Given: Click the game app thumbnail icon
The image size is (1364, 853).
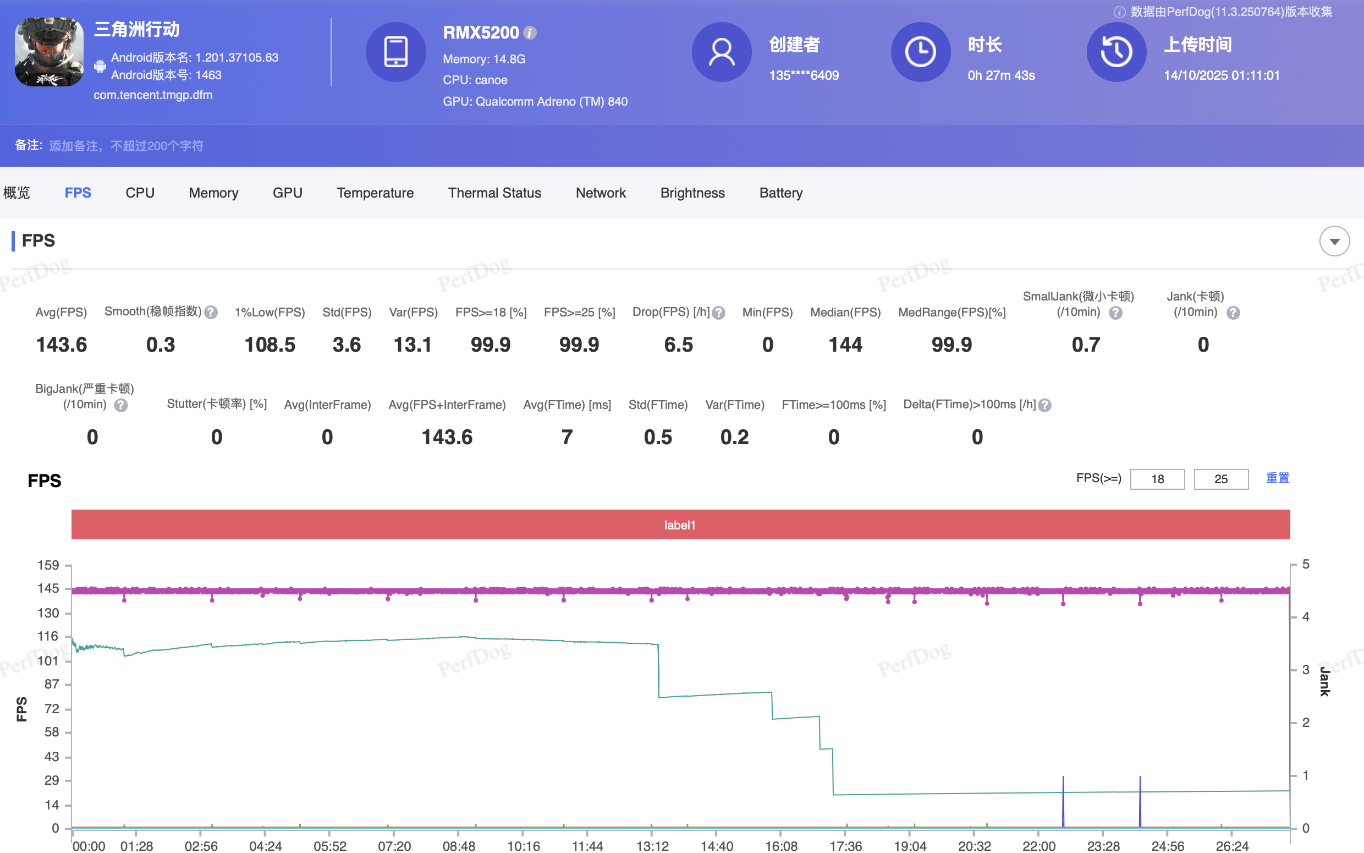Looking at the screenshot, I should (x=49, y=52).
